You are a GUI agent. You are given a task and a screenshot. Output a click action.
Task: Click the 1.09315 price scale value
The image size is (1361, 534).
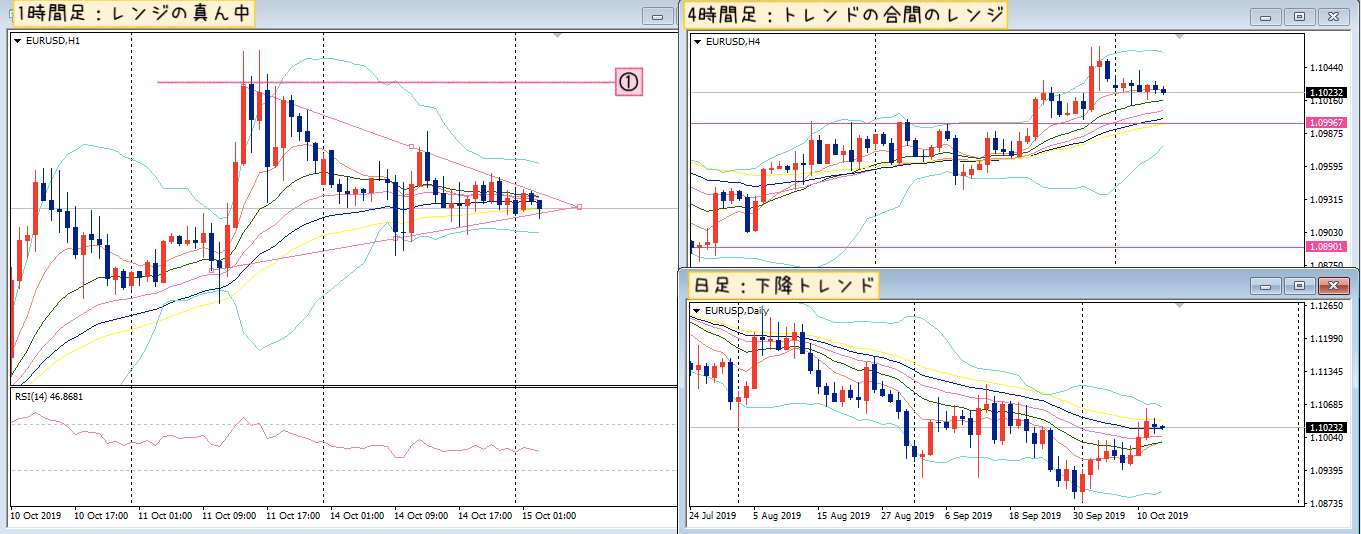[x=1326, y=200]
